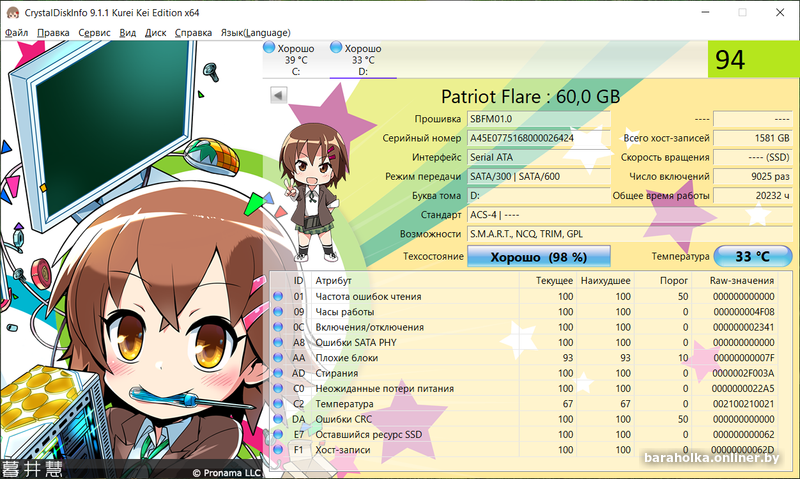The width and height of the screenshot is (800, 479).
Task: Click the drive letter field D:
Action: point(539,195)
